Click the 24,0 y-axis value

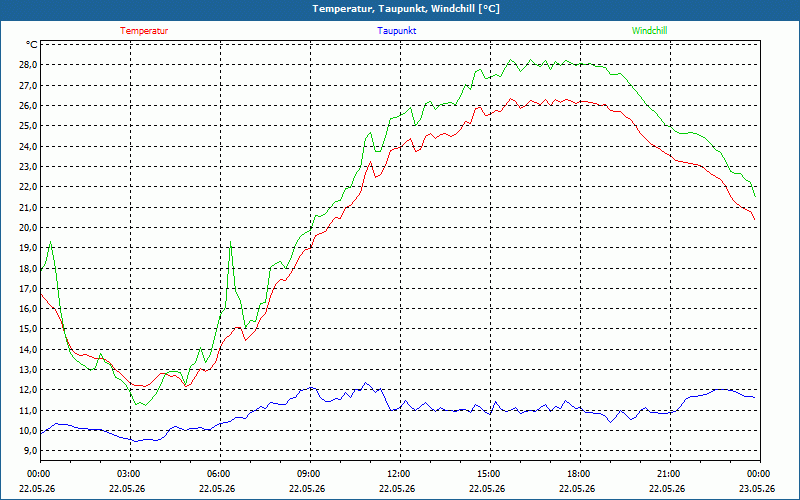29,146
